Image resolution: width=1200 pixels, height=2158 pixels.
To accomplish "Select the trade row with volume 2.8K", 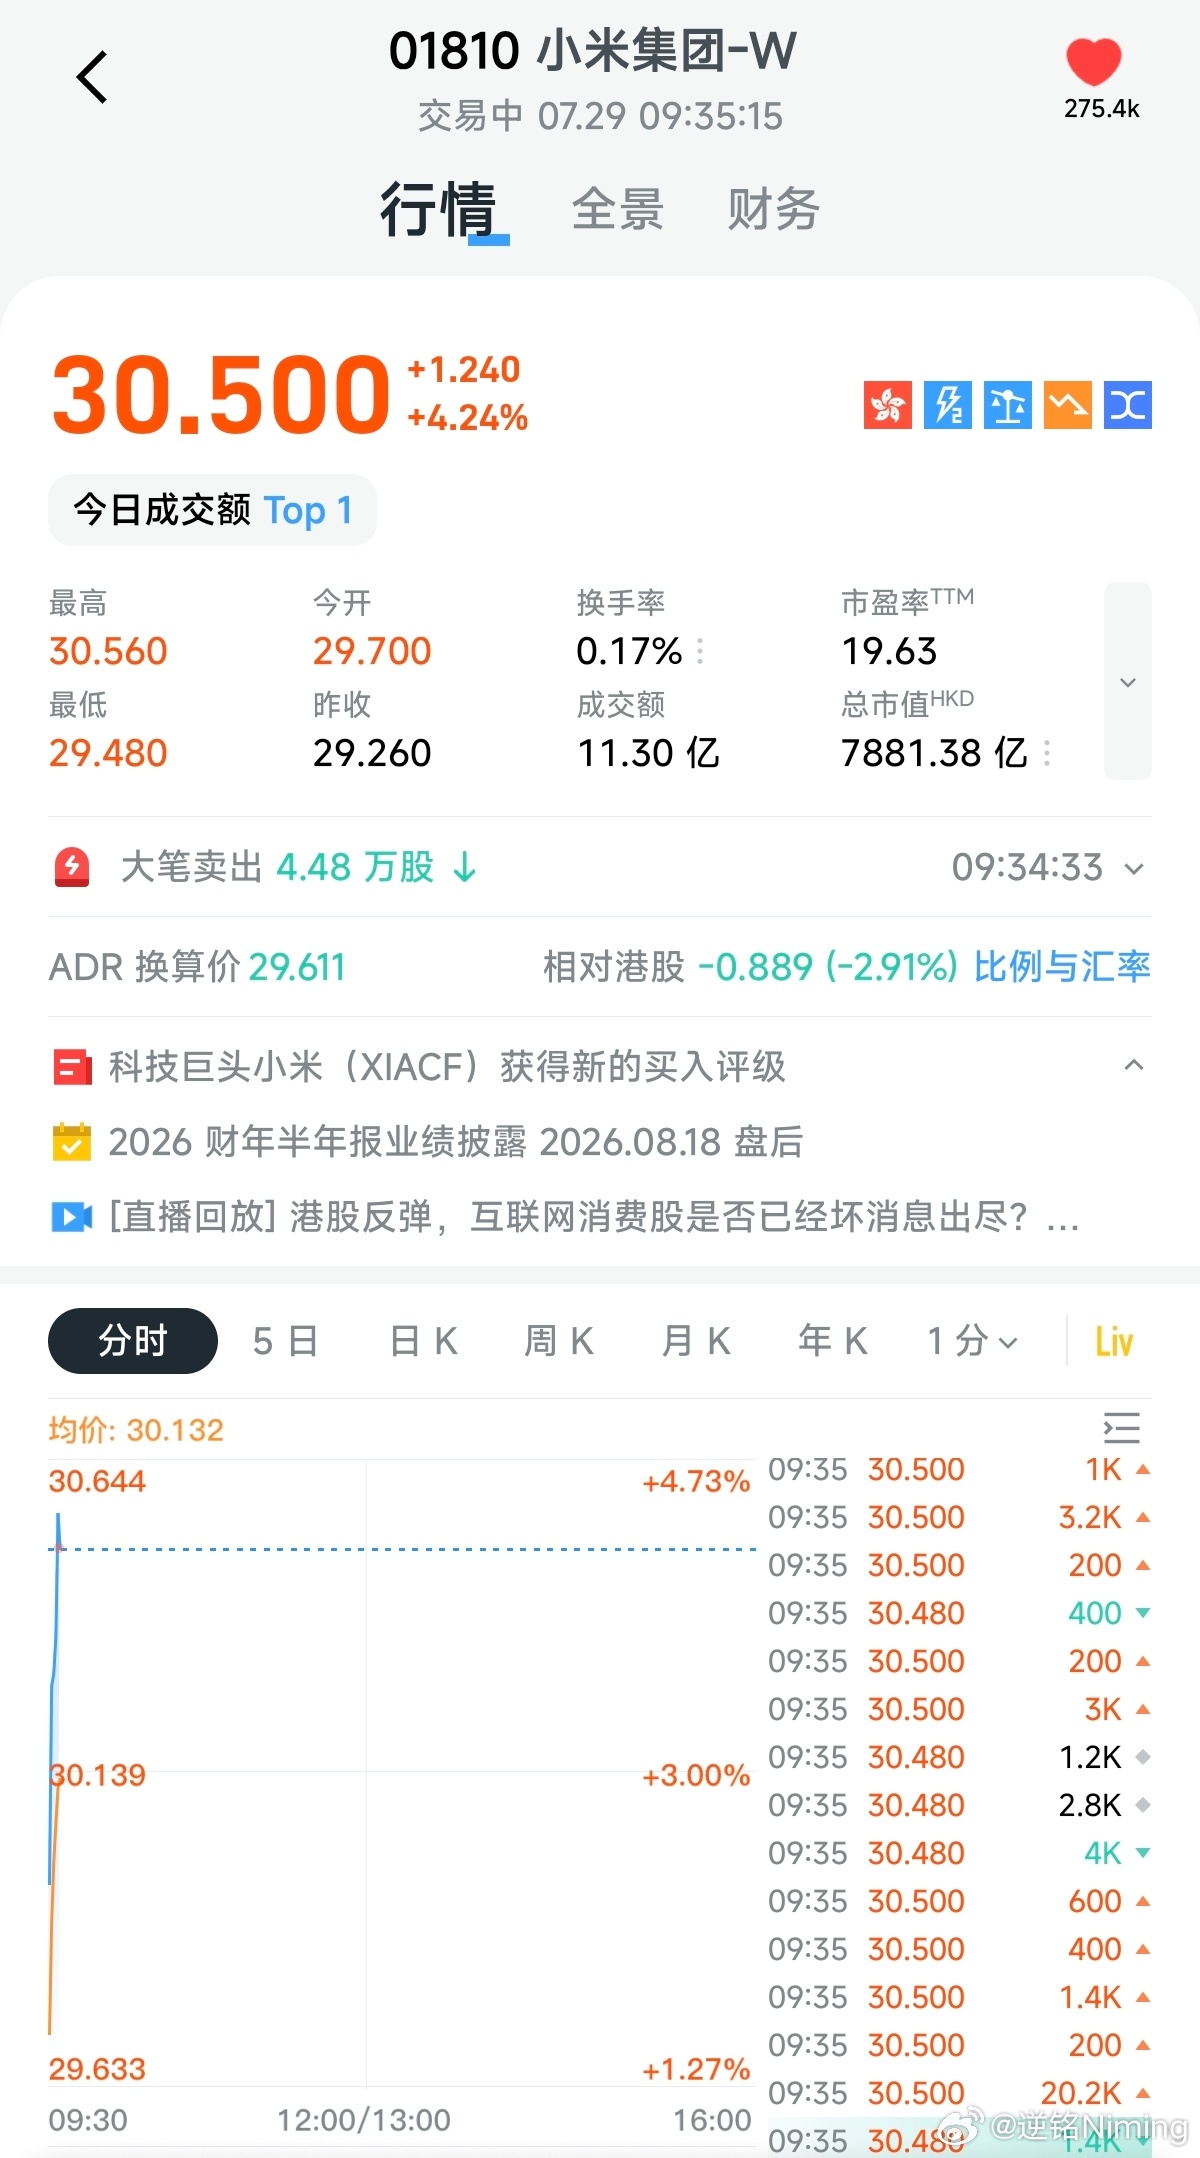I will coord(960,1805).
